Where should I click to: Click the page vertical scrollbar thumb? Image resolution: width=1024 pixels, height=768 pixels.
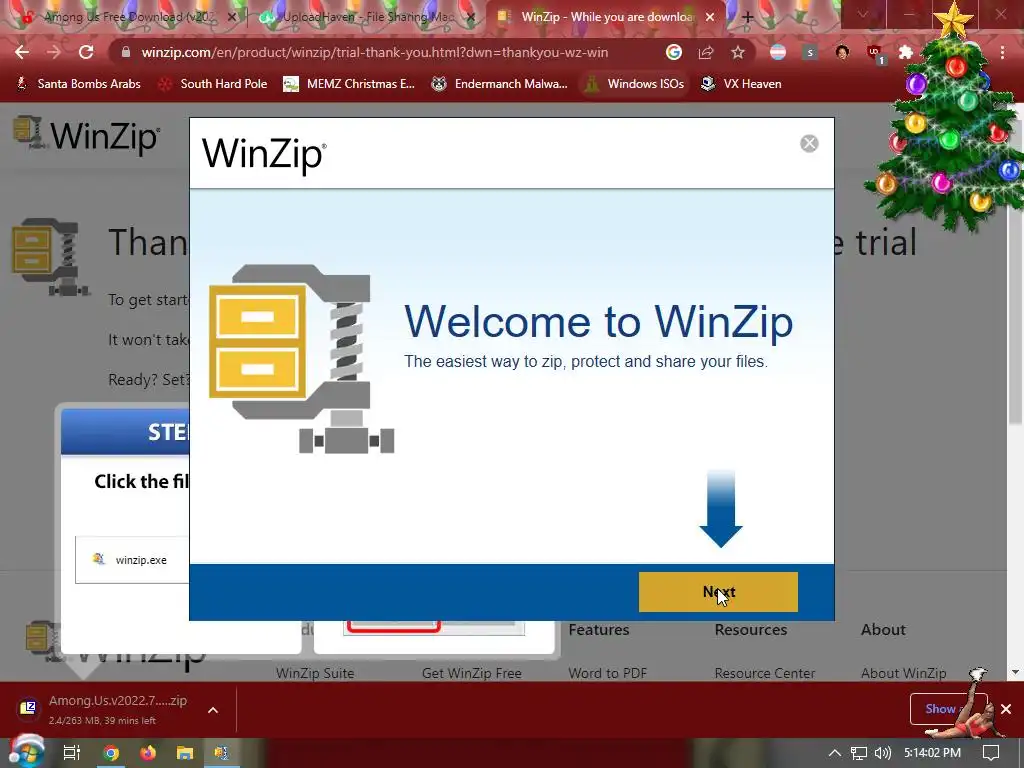coord(1014,268)
